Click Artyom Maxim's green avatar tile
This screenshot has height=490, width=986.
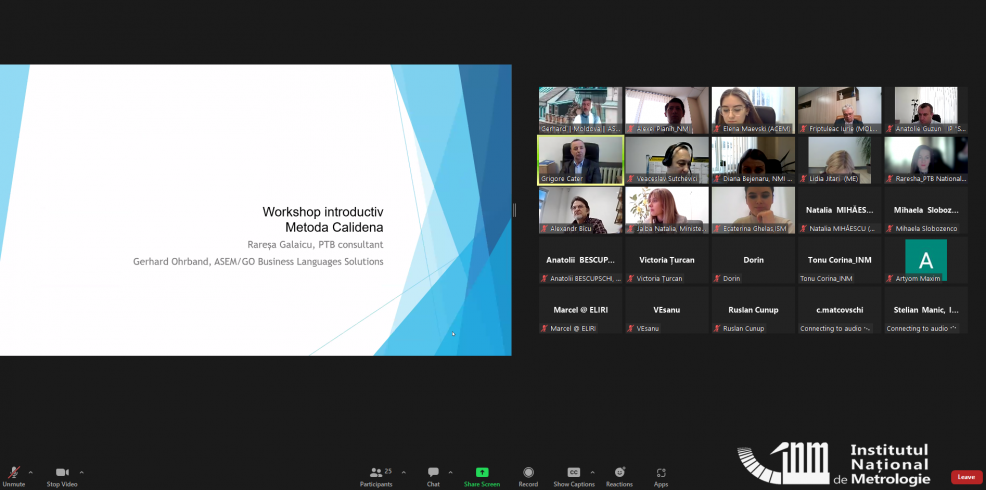pos(925,260)
